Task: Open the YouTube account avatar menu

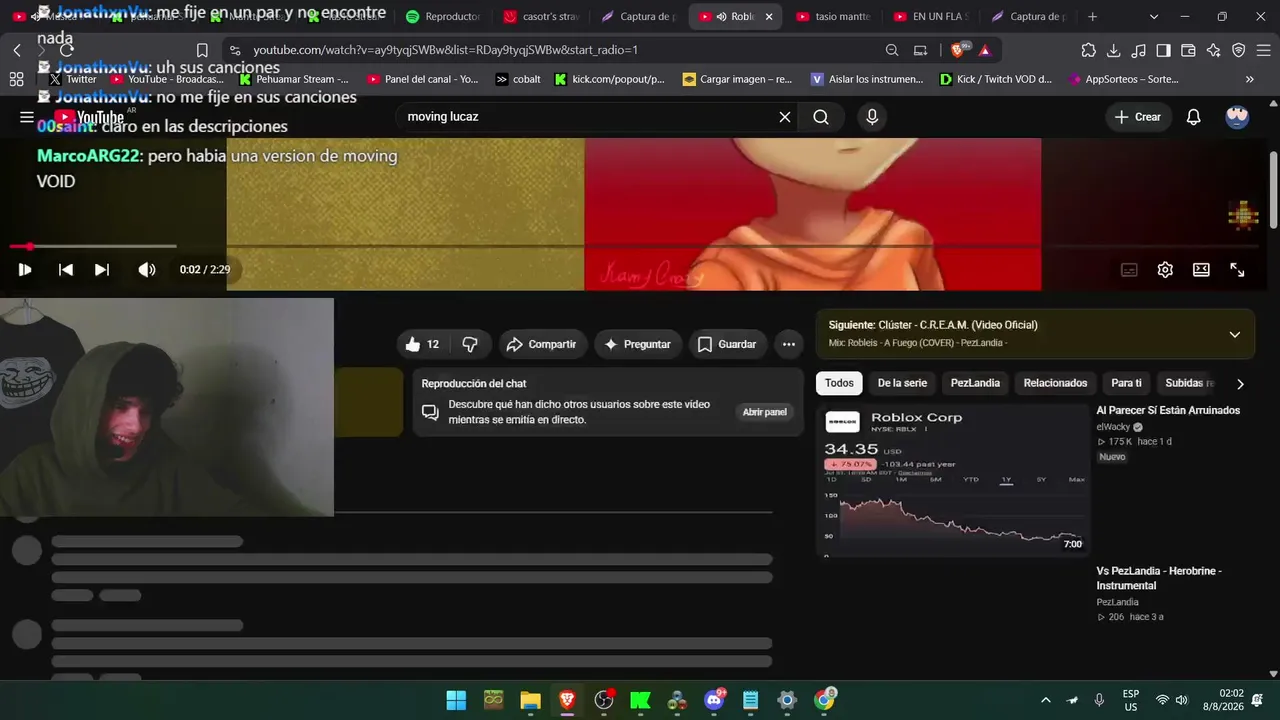Action: (1237, 117)
